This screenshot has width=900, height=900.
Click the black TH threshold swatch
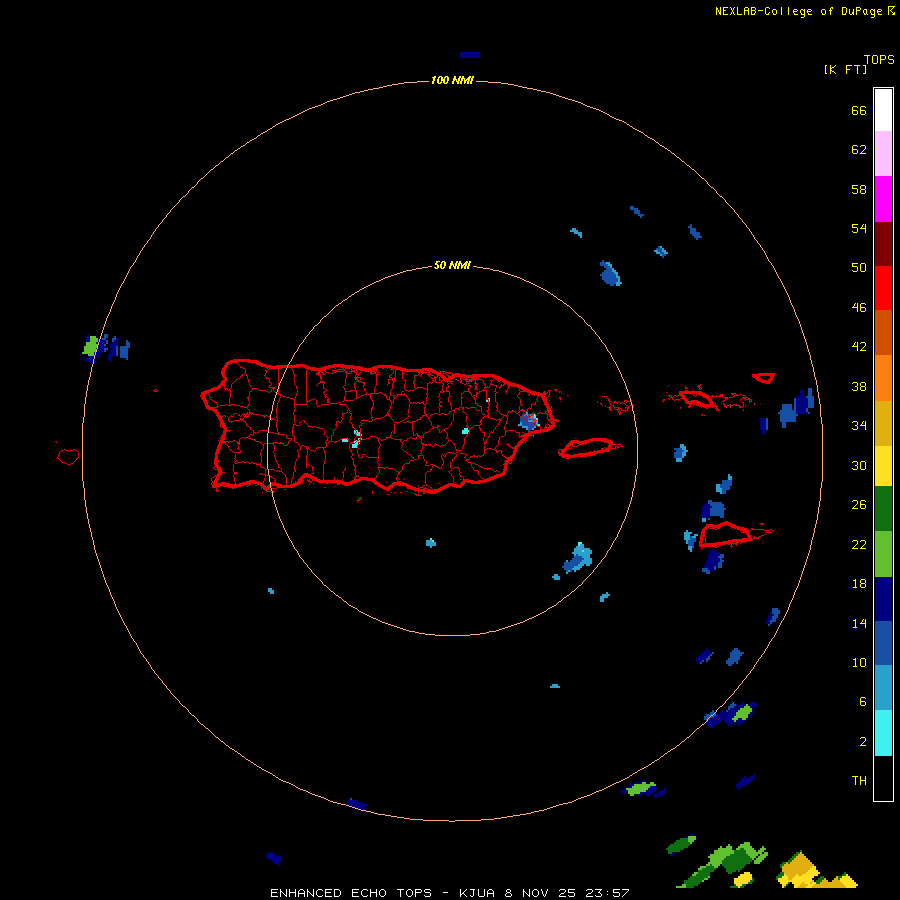tap(883, 778)
